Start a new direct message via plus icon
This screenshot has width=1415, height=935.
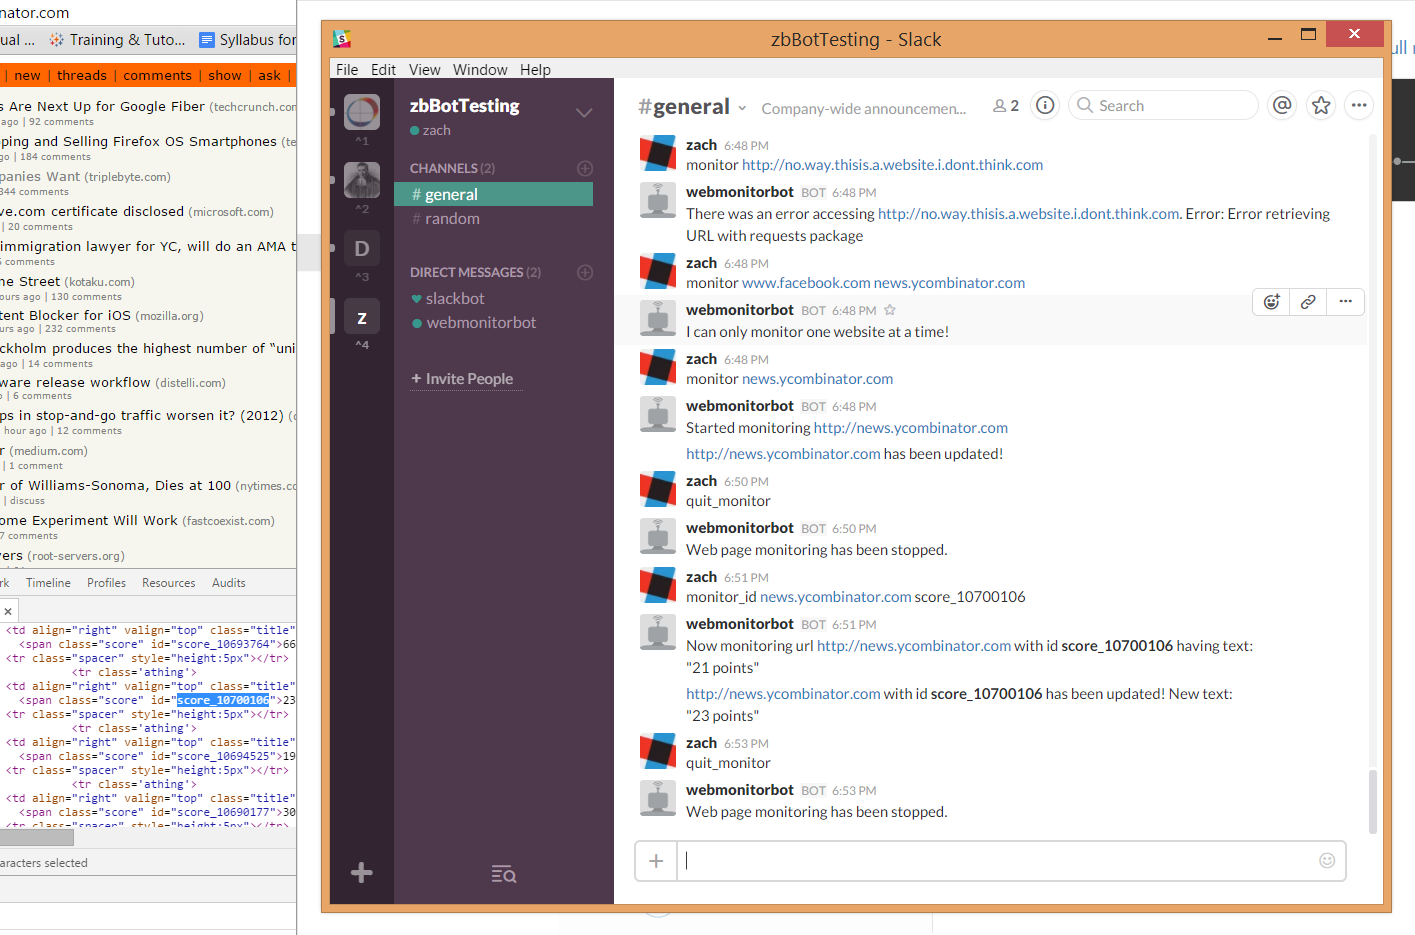[x=585, y=272]
